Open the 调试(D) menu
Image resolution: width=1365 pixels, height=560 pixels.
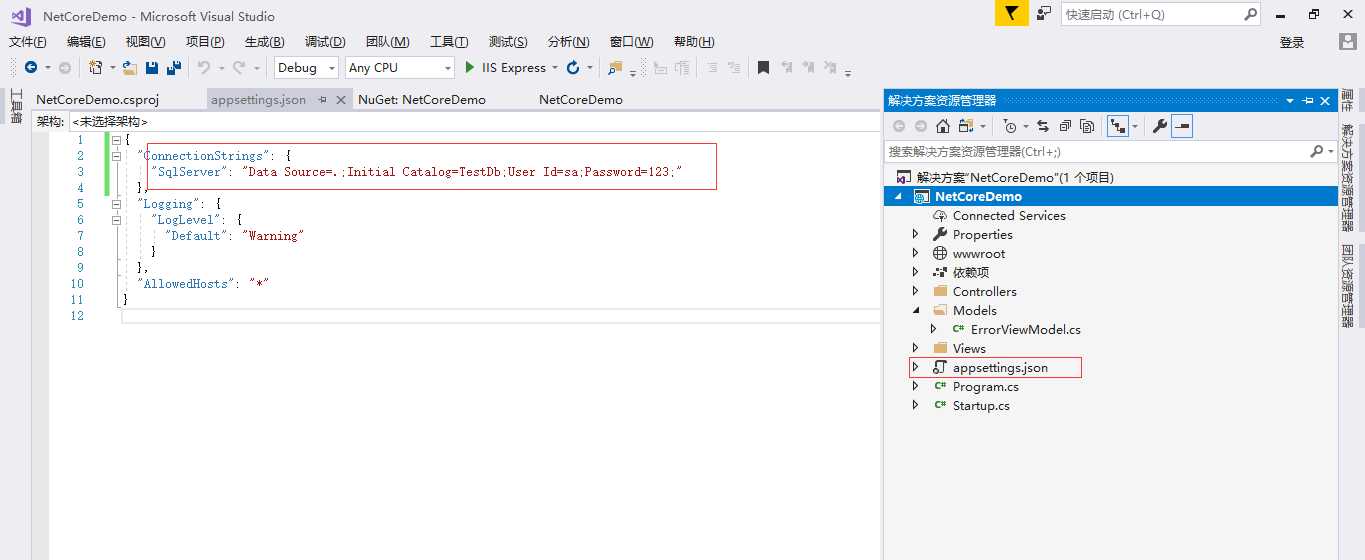325,42
